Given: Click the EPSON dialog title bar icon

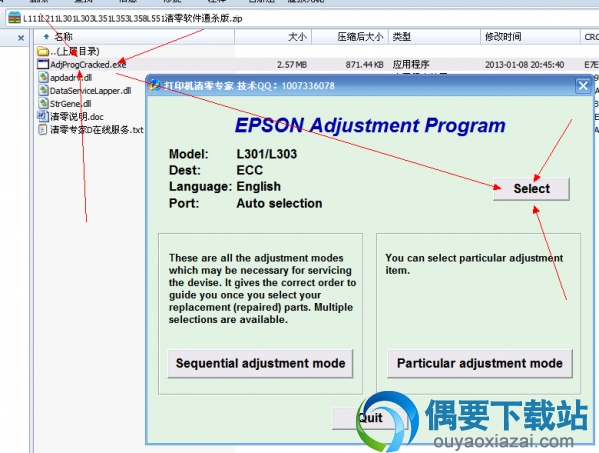Looking at the screenshot, I should coord(155,86).
